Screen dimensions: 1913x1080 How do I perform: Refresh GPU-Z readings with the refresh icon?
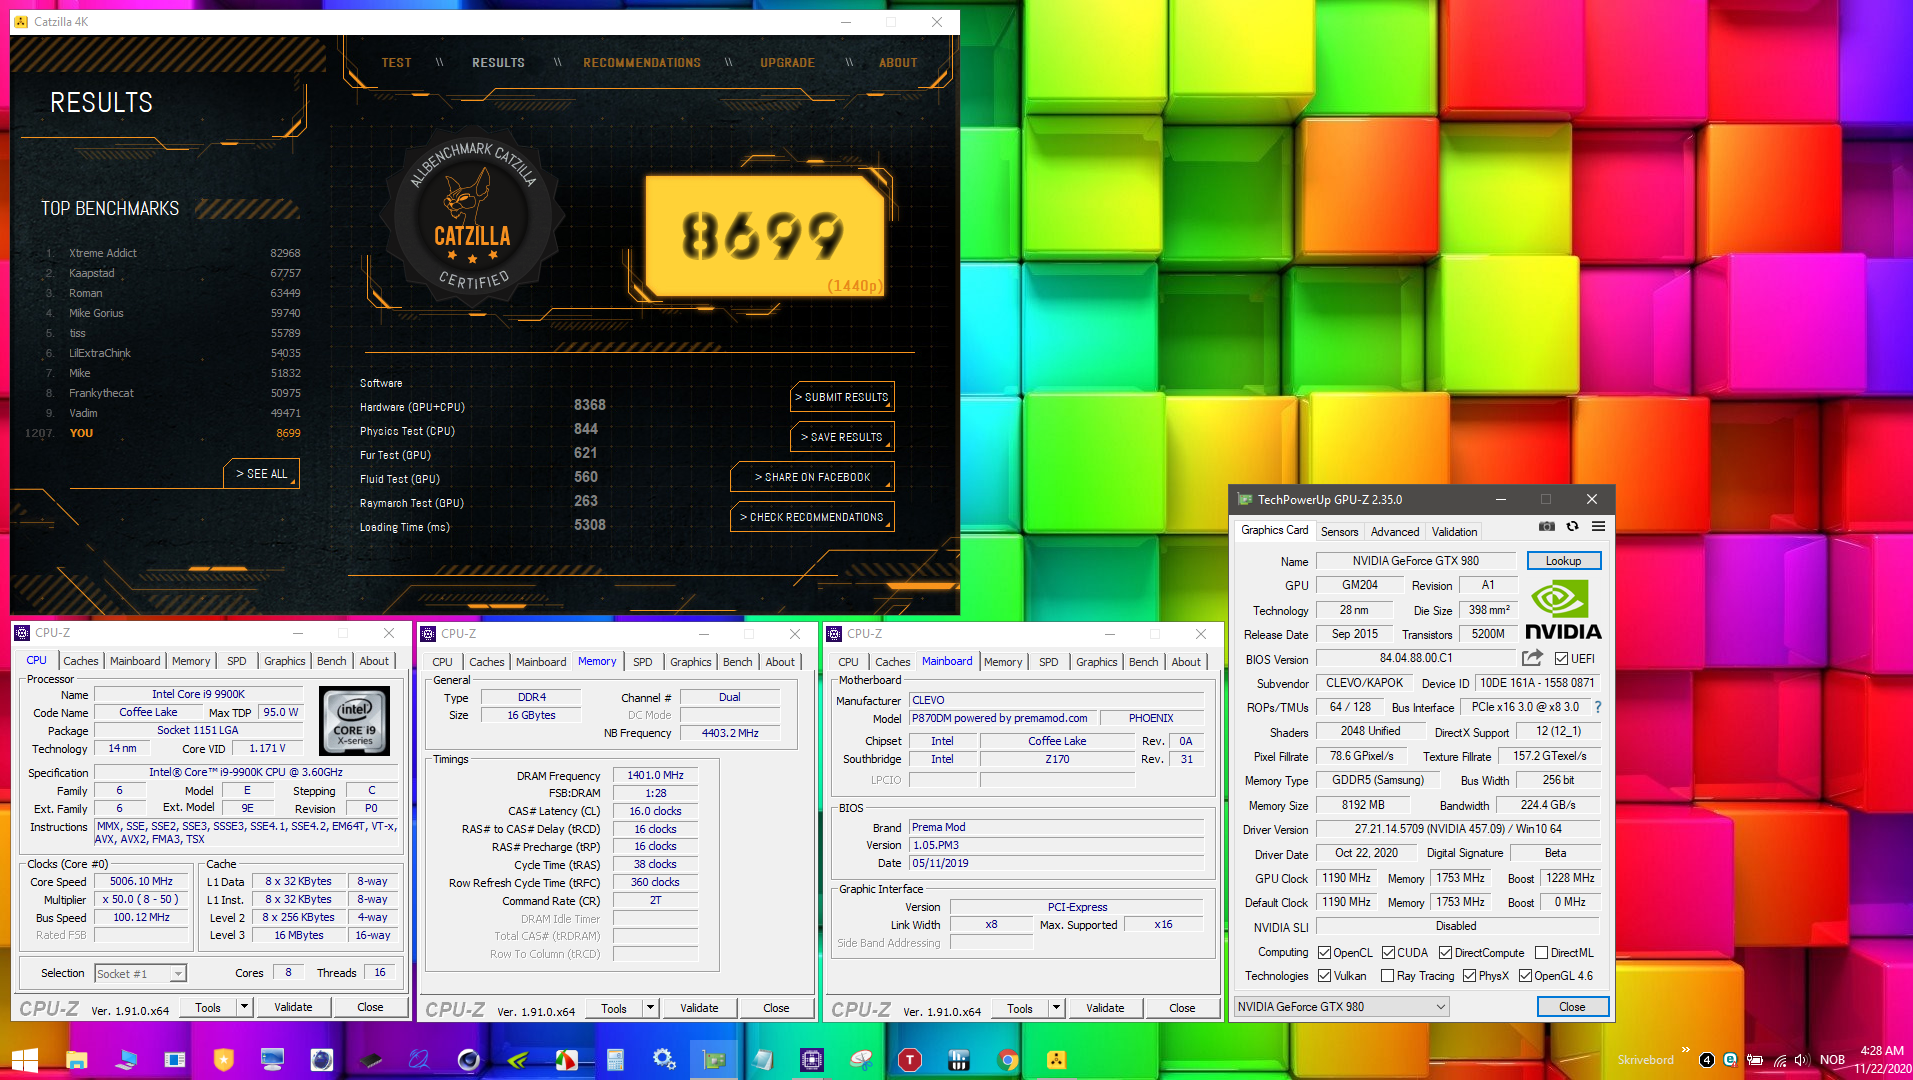click(1572, 527)
